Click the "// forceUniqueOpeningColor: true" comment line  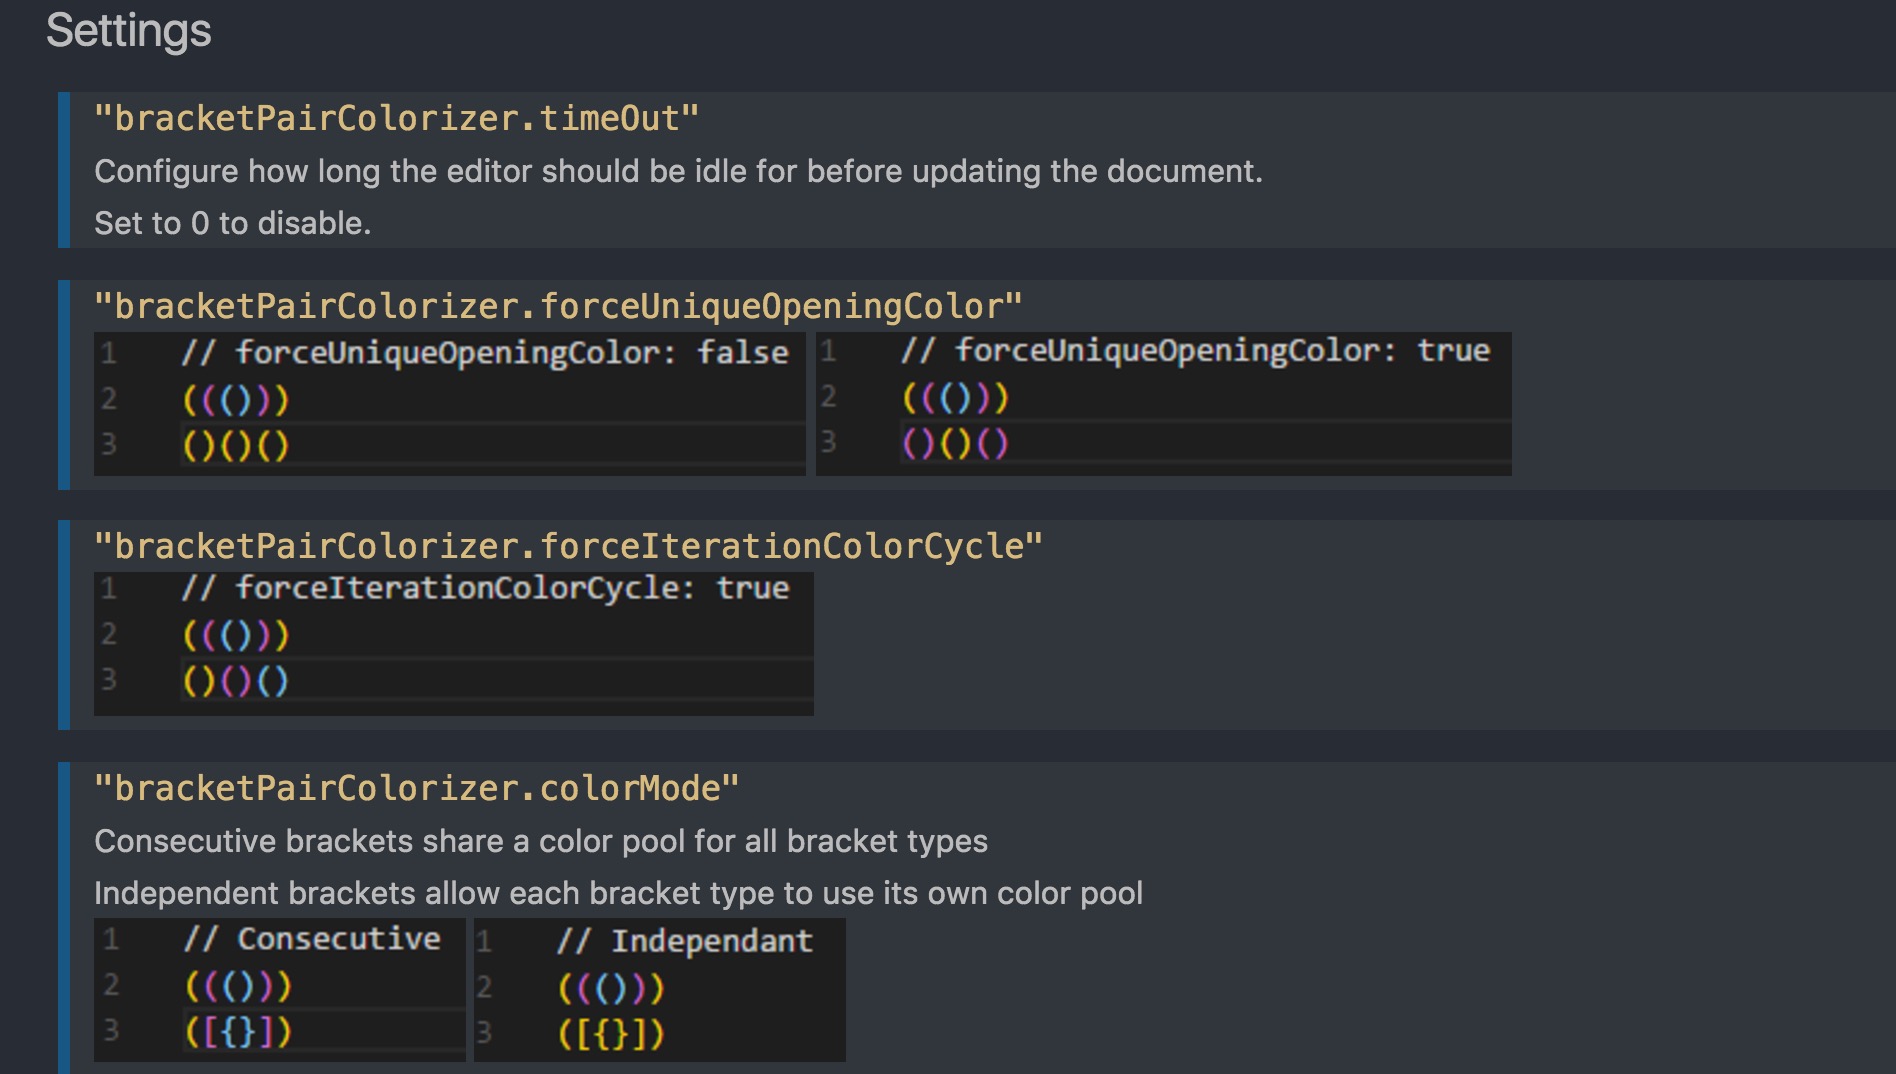1194,351
